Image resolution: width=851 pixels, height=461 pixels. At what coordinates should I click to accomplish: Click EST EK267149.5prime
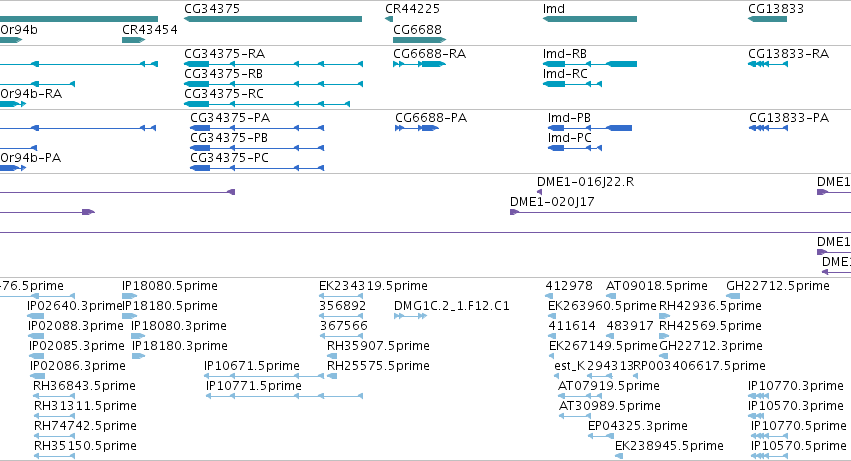[x=604, y=346]
